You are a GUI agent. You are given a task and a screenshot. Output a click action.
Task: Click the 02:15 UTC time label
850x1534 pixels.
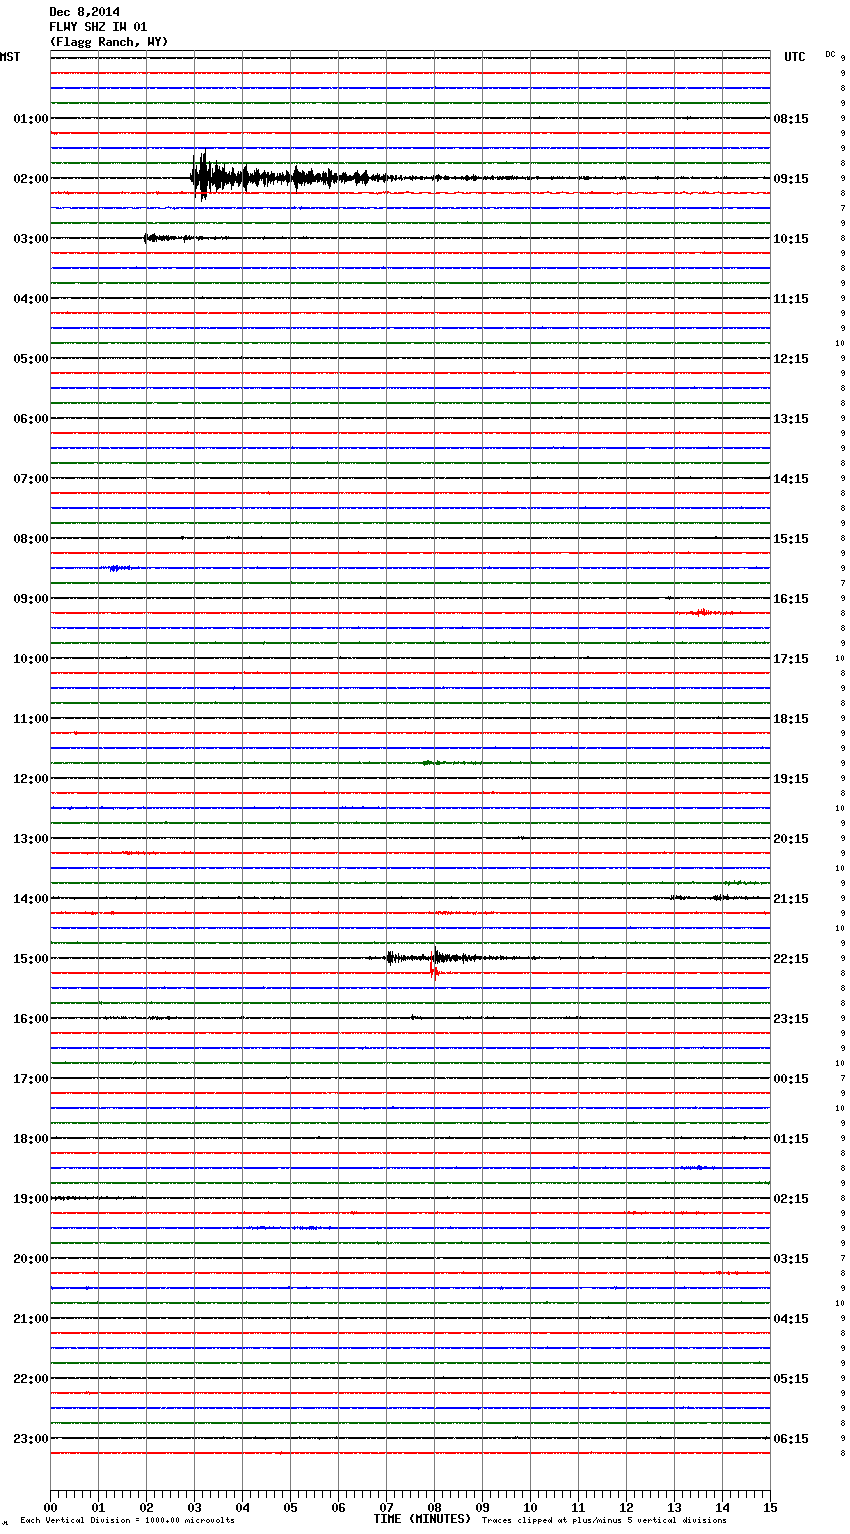coord(791,1199)
